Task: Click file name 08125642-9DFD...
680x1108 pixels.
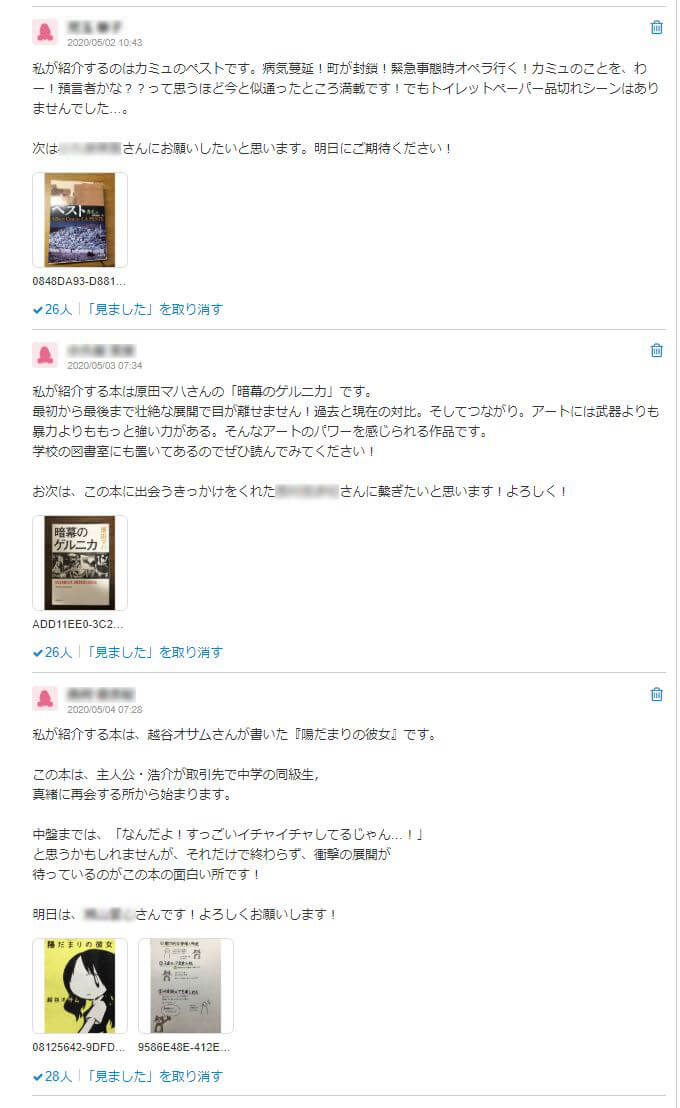Action: (x=78, y=1048)
